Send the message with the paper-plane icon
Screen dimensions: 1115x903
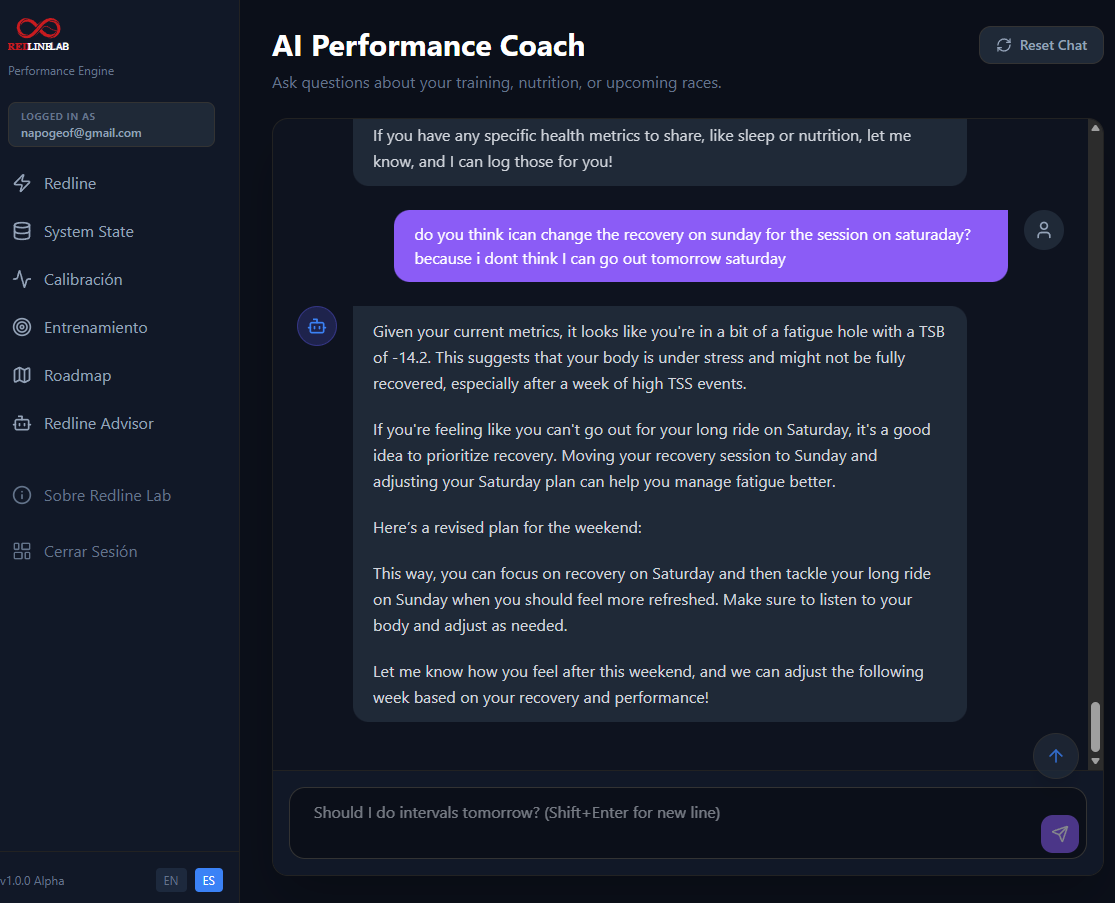click(1060, 833)
